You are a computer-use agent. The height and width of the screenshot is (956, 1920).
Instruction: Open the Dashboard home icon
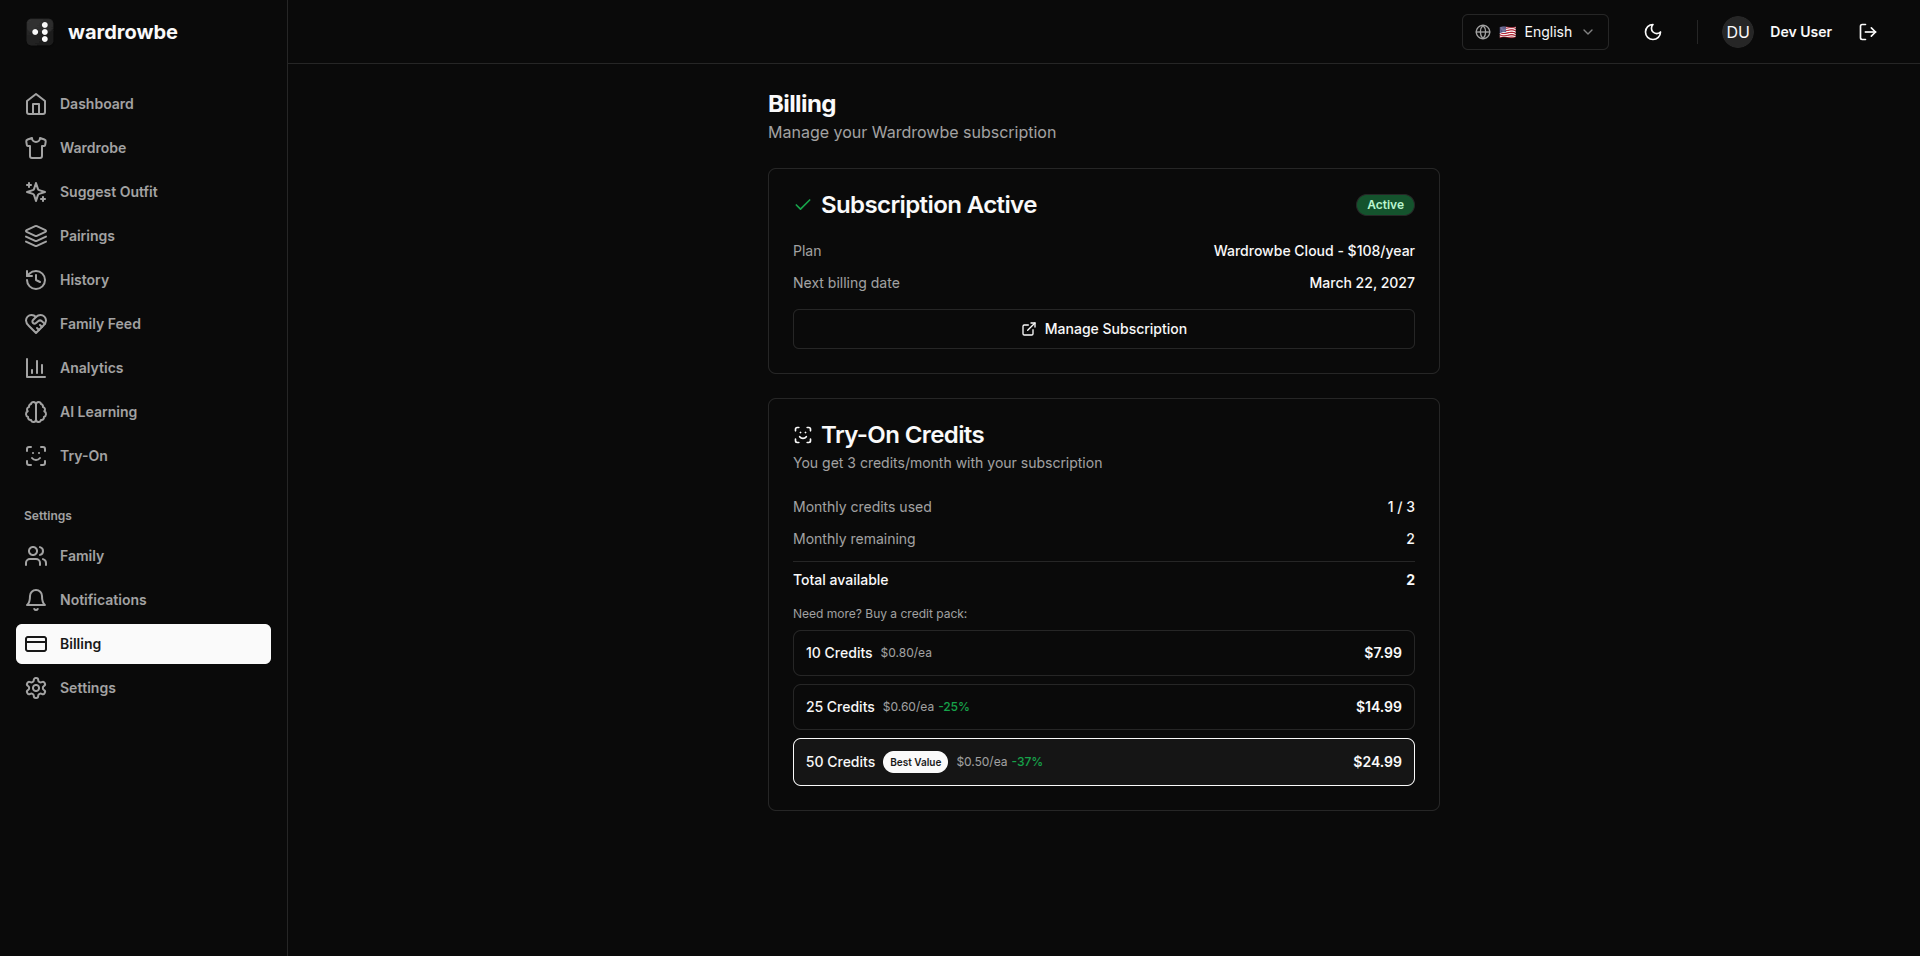point(36,104)
